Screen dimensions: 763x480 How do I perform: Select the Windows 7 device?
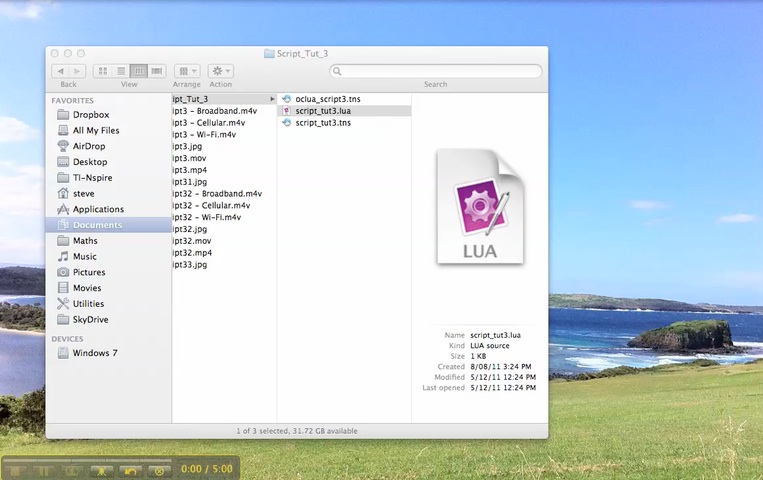(95, 353)
